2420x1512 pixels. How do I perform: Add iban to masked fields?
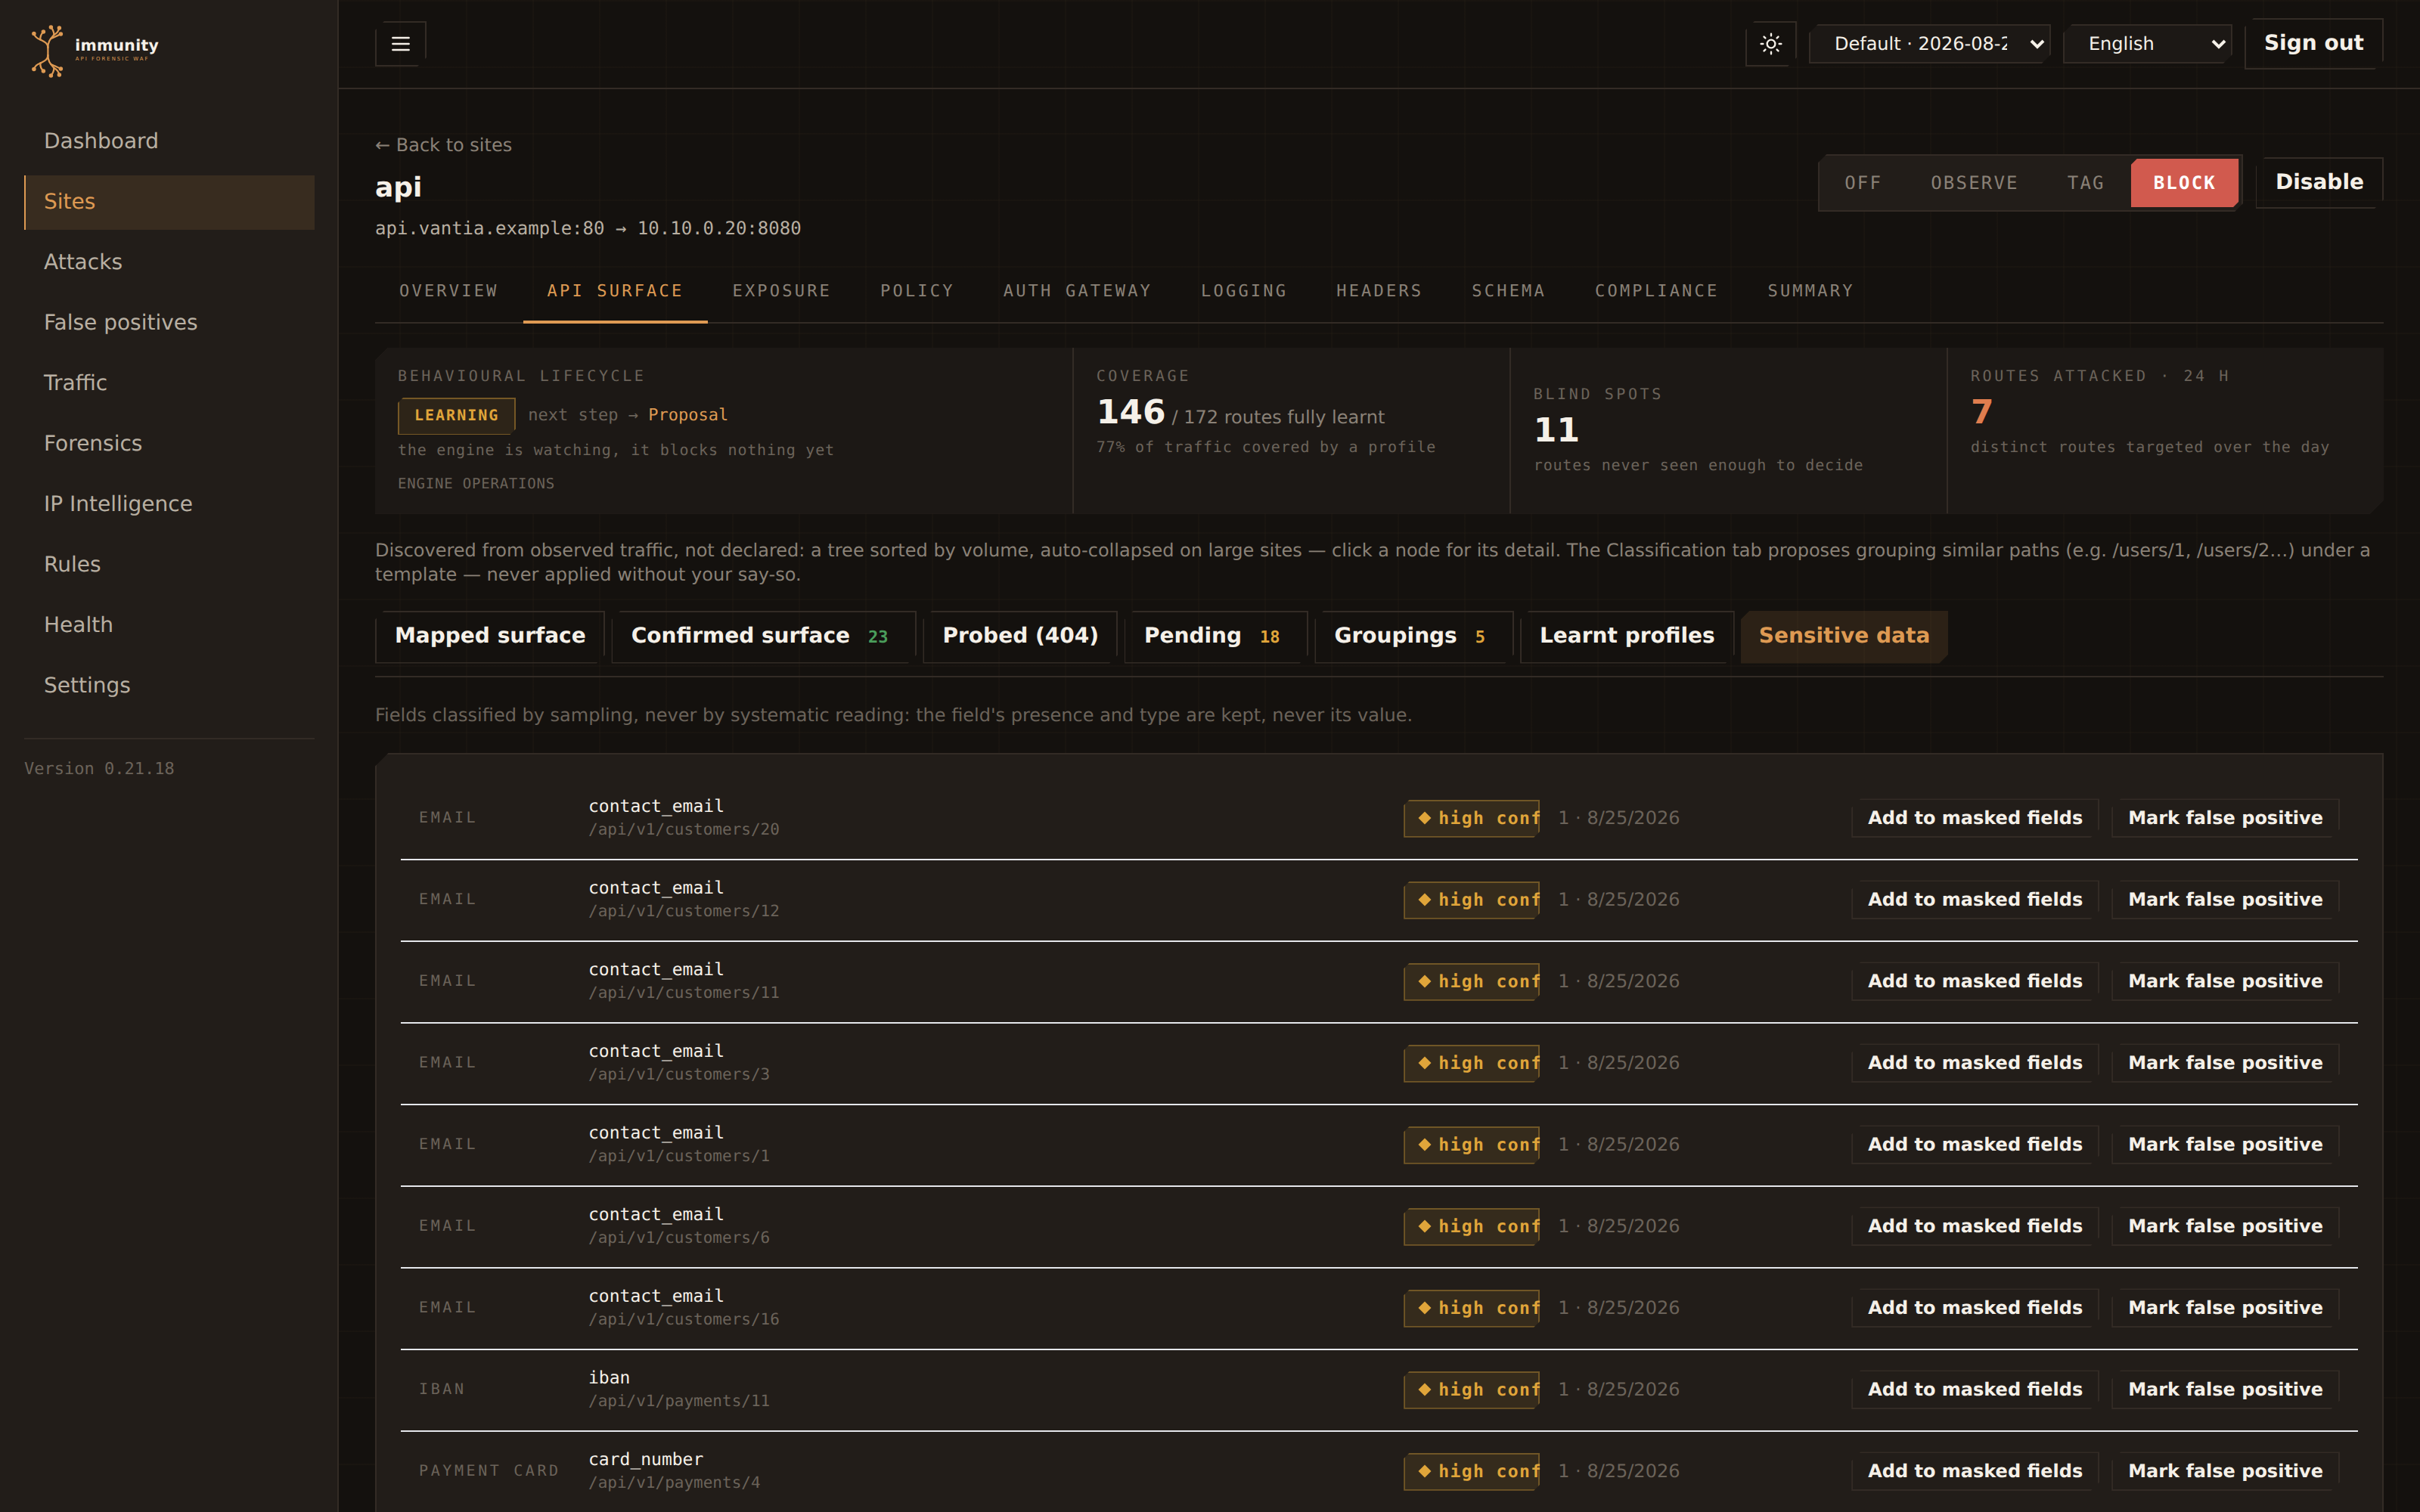(1974, 1389)
